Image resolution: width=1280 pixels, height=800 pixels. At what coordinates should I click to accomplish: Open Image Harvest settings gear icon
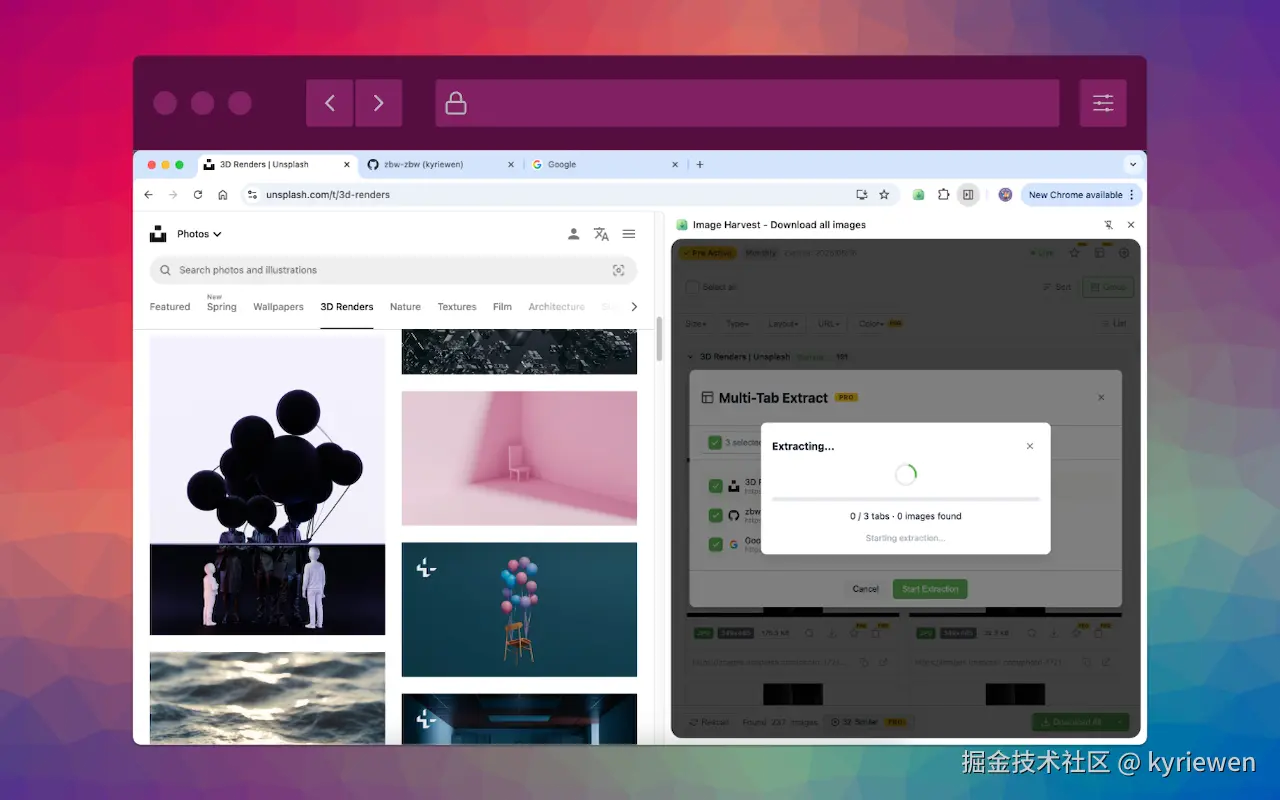click(x=1124, y=253)
